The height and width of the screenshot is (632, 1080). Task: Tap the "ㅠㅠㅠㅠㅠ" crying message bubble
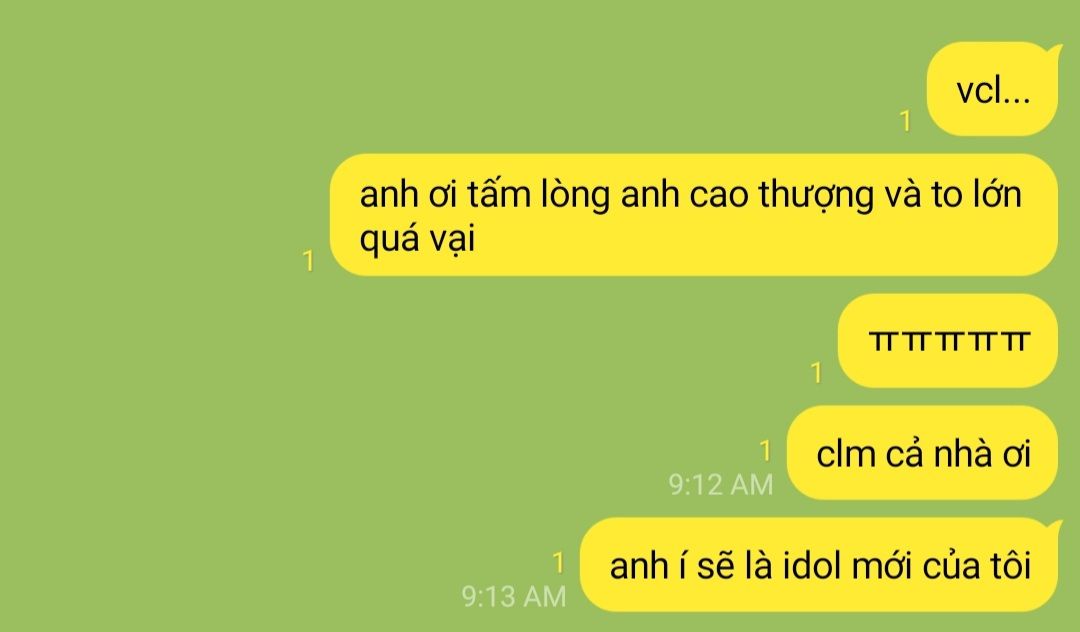948,341
